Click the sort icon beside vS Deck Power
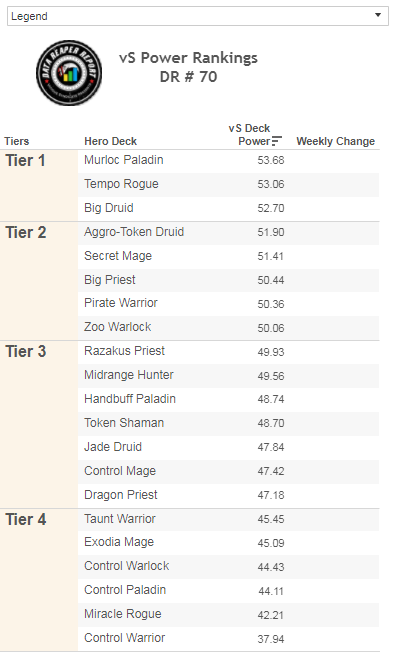The image size is (396, 657). (277, 141)
